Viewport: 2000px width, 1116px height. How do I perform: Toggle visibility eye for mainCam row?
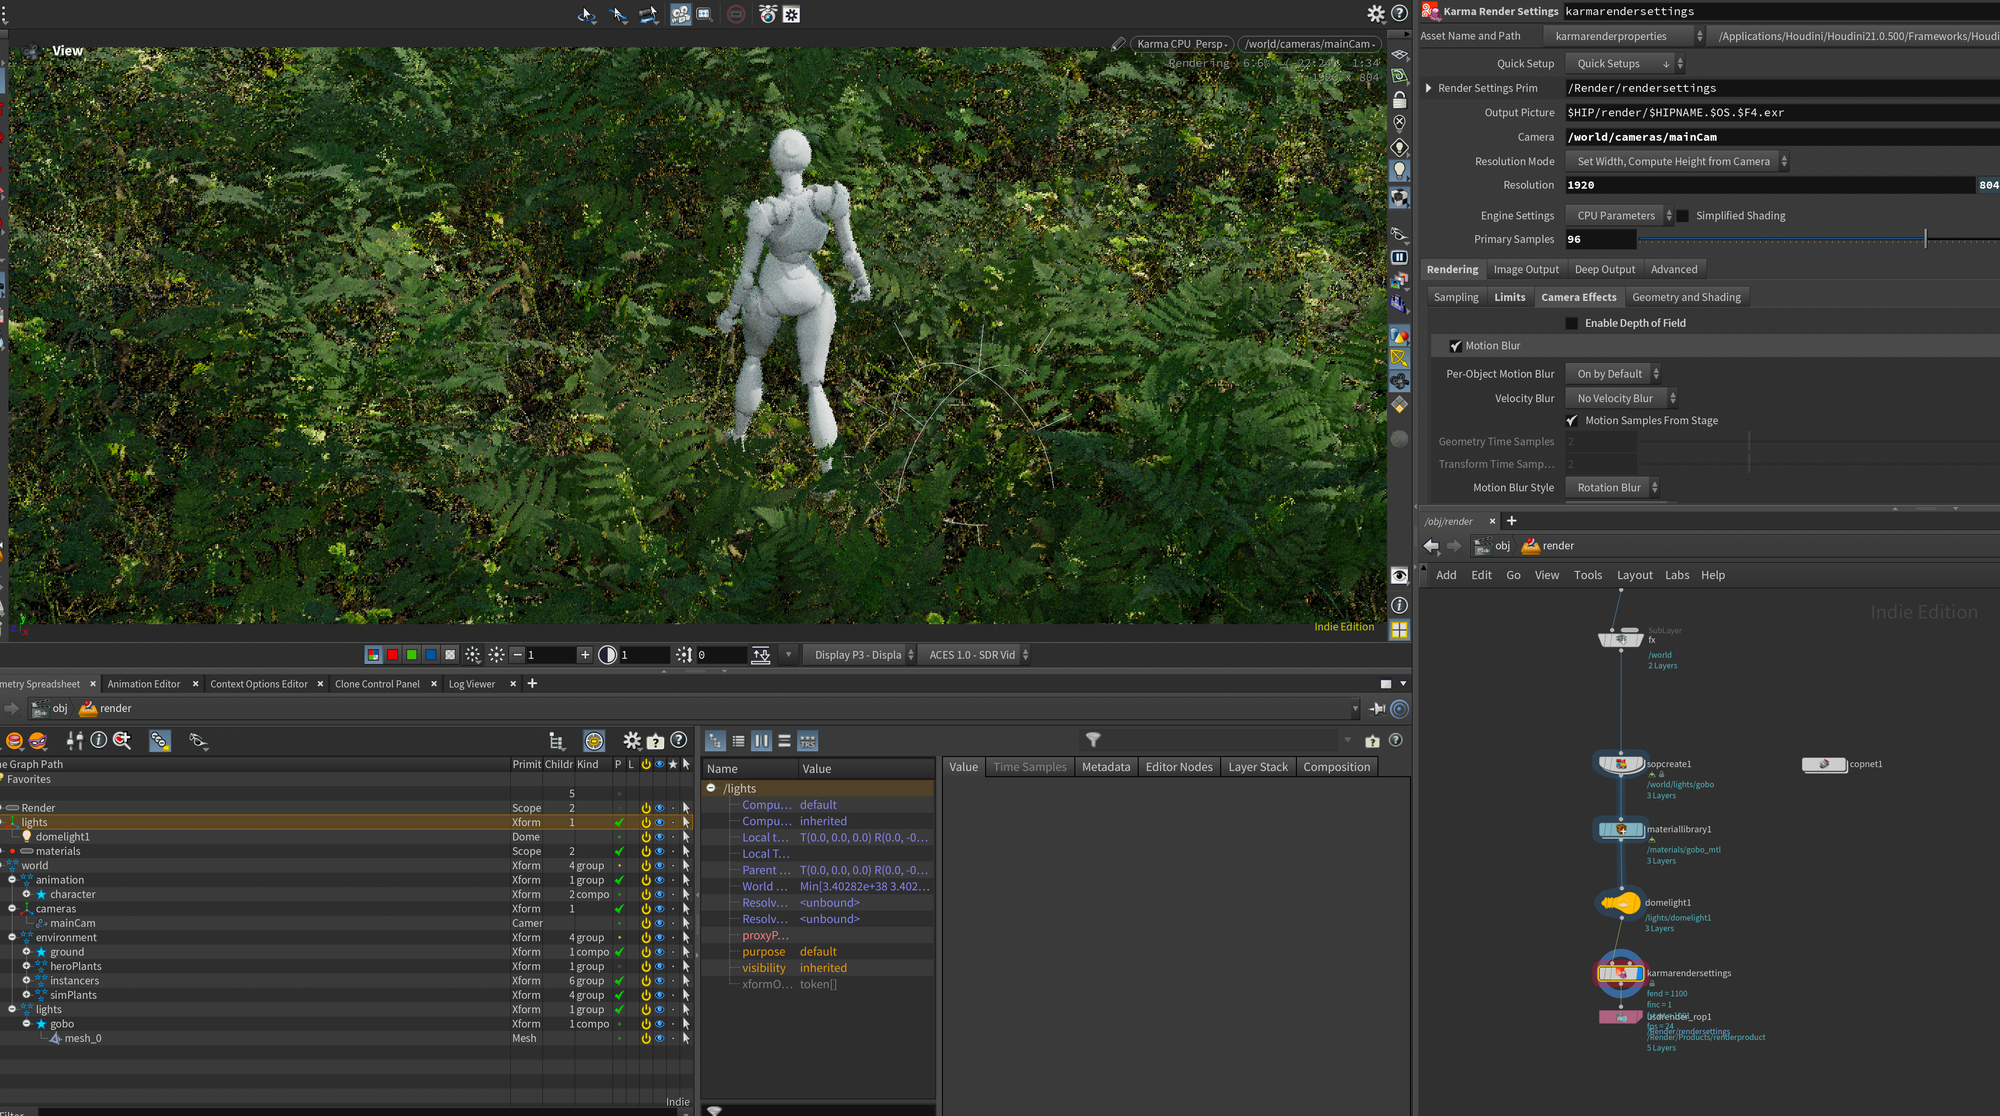pos(659,923)
